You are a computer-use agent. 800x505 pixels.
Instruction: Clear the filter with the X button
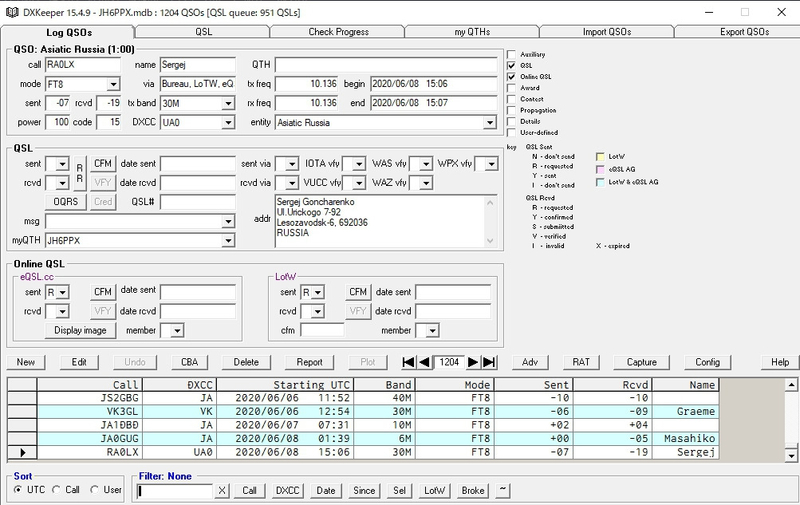222,491
